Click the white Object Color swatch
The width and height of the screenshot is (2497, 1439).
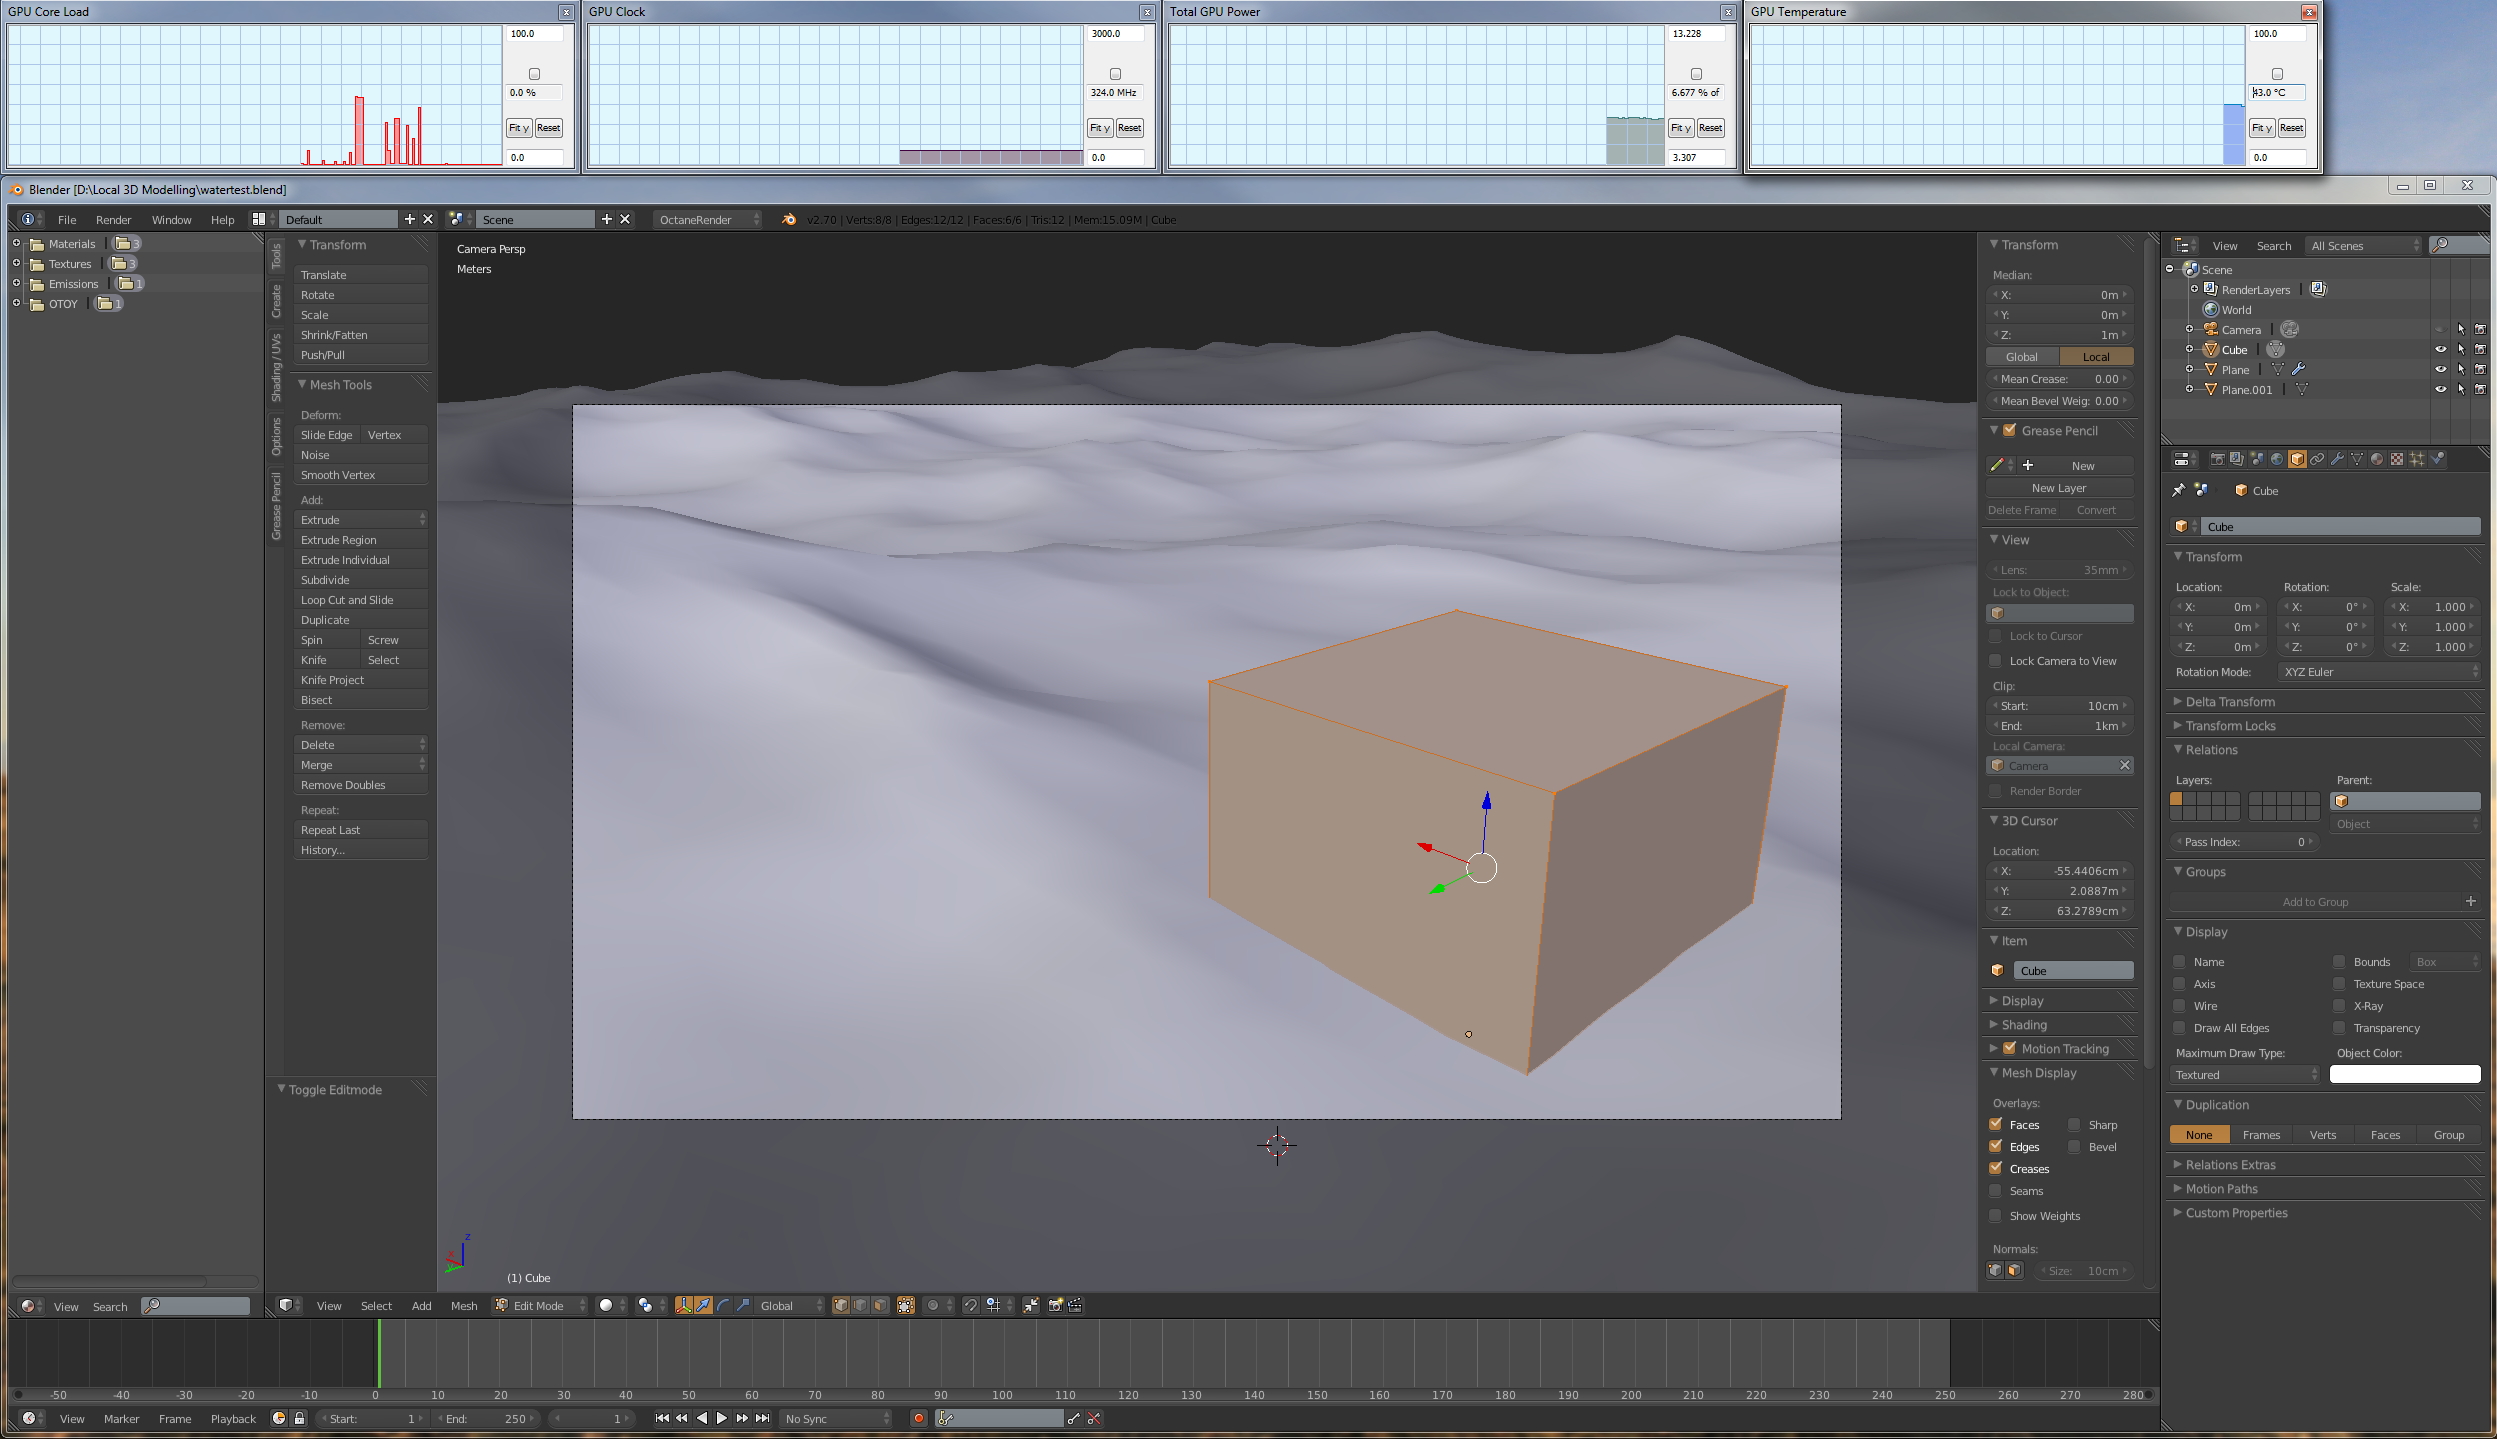click(x=2404, y=1074)
